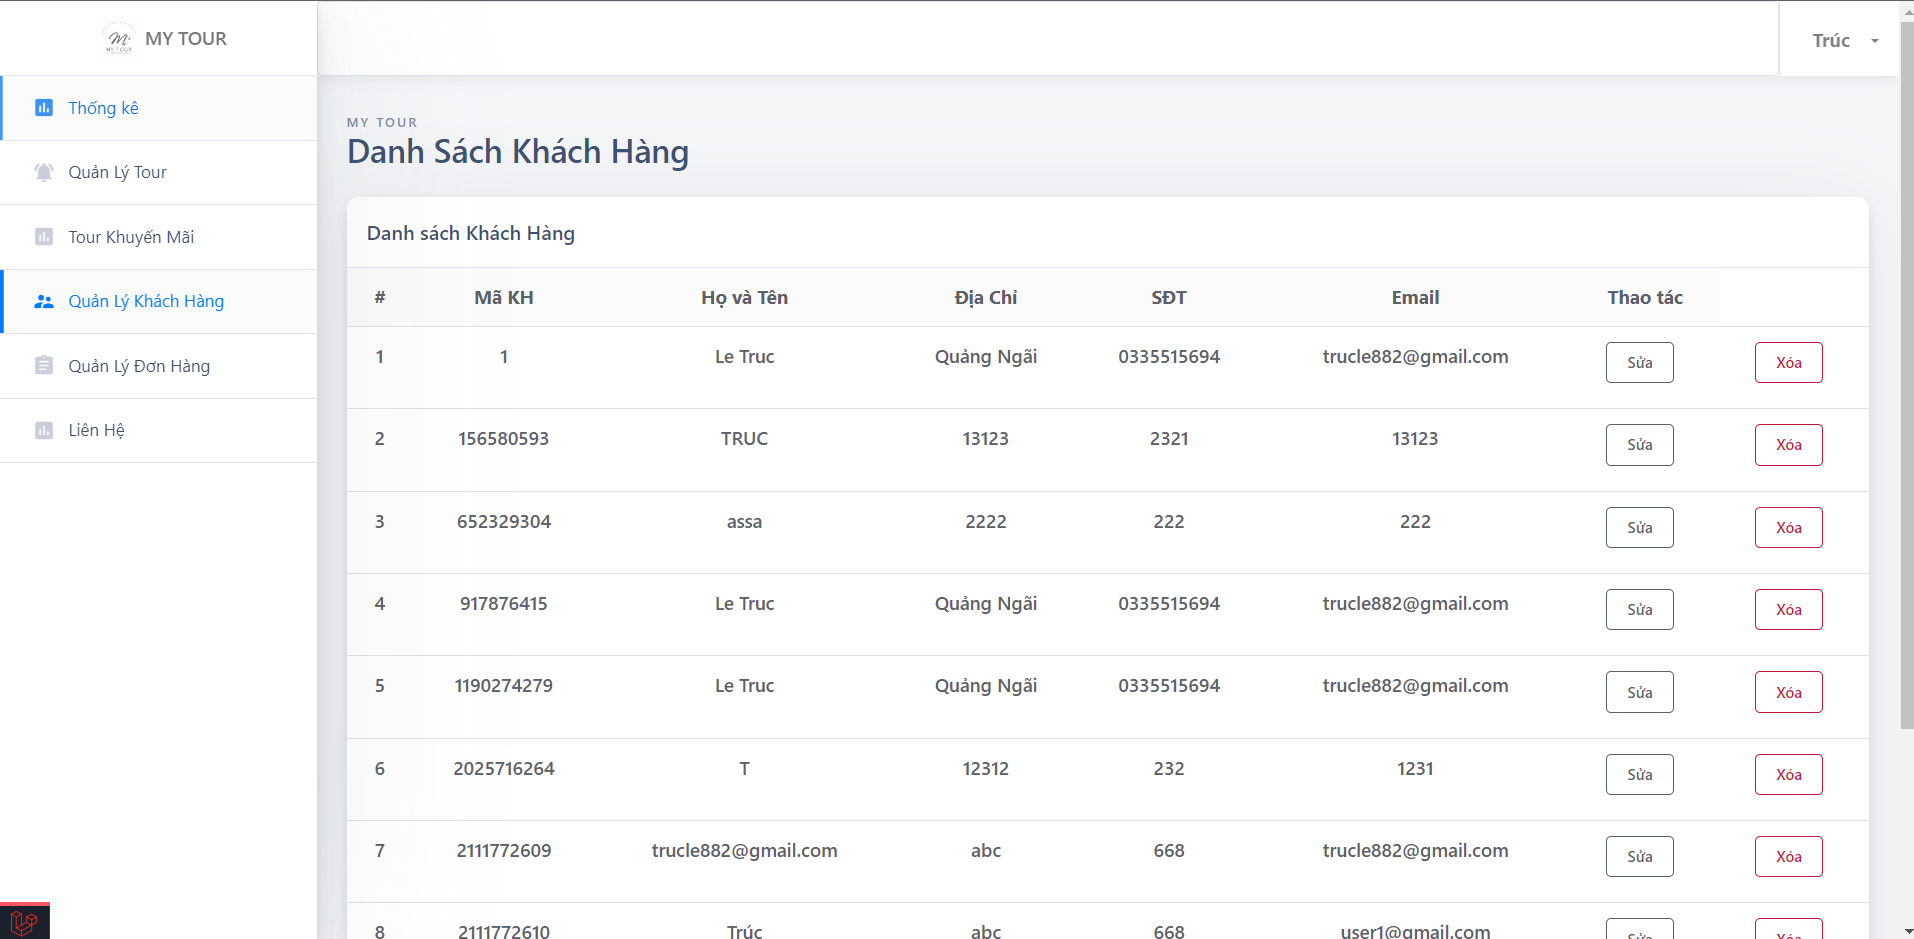Click the Liên Hệ sidebar icon
The width and height of the screenshot is (1914, 939).
[44, 430]
